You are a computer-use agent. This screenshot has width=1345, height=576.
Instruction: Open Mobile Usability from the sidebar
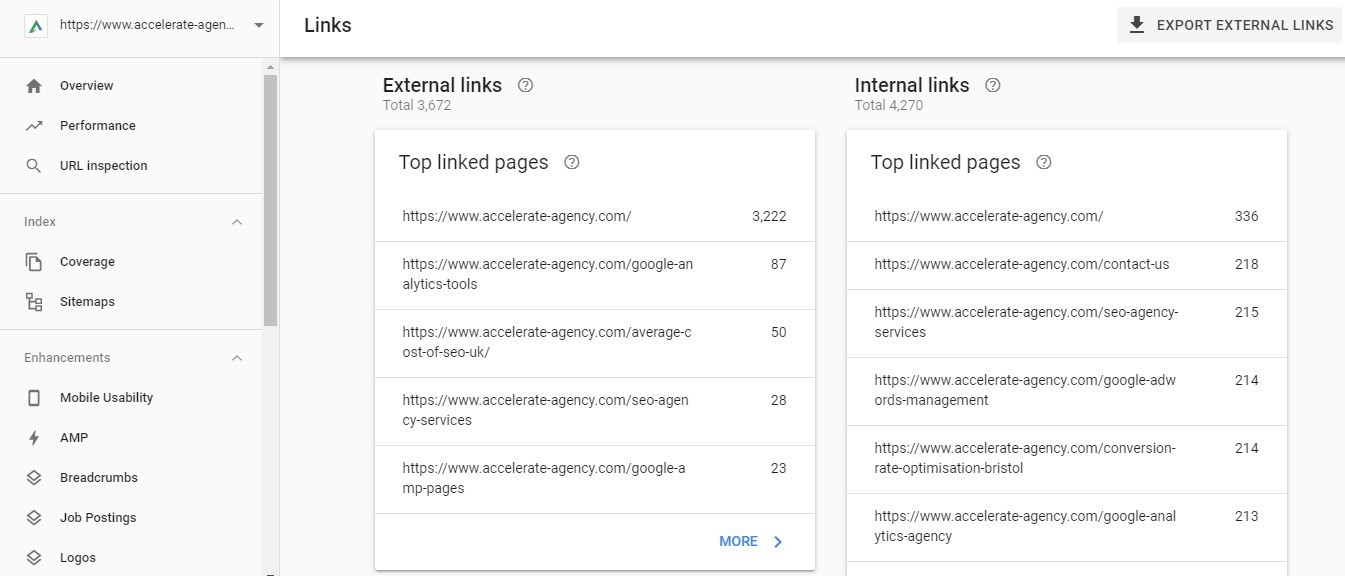[x=36, y=397]
